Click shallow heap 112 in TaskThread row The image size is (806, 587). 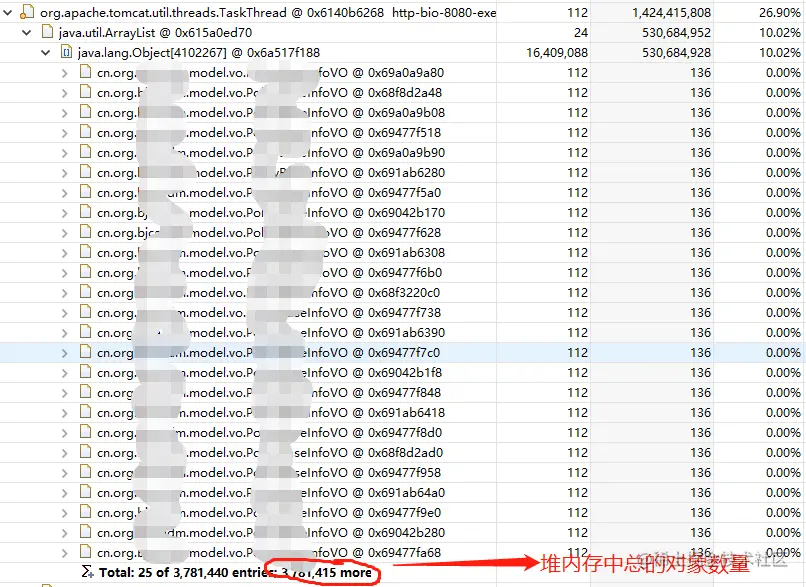577,12
